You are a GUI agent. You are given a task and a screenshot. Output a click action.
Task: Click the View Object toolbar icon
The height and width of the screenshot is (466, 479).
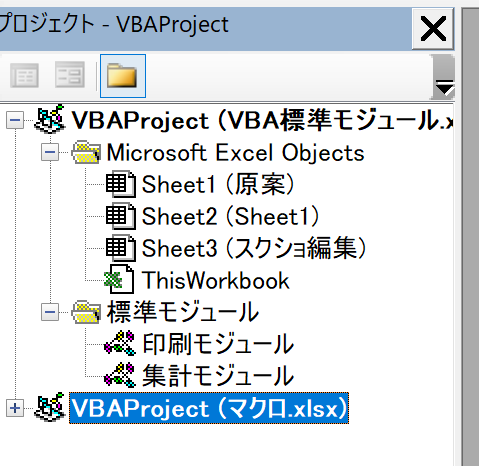70,75
